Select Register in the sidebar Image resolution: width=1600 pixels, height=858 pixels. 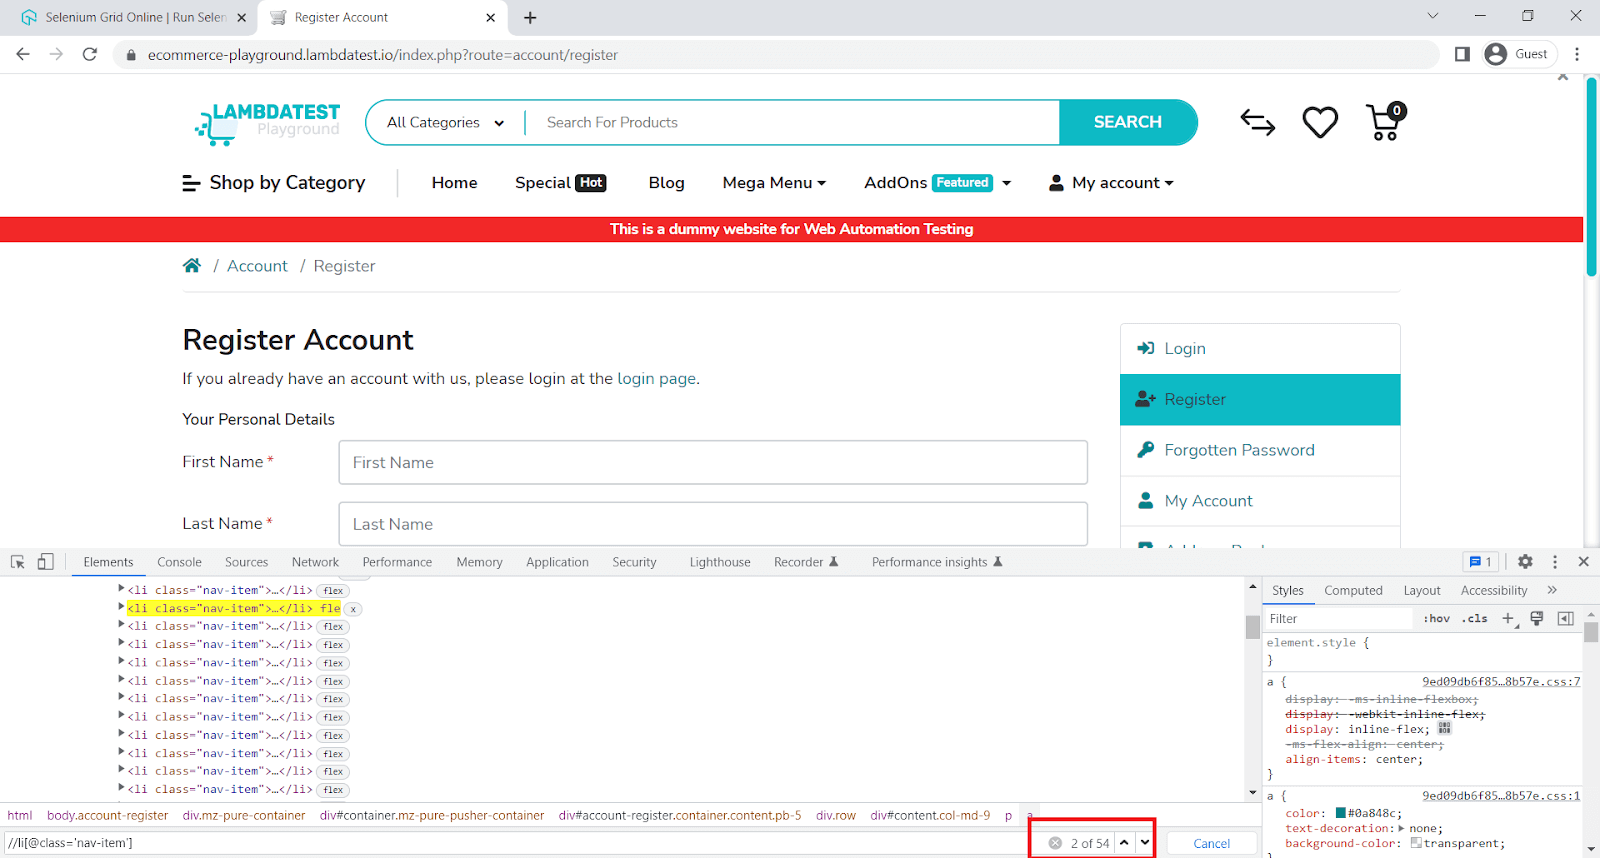[x=1260, y=399]
